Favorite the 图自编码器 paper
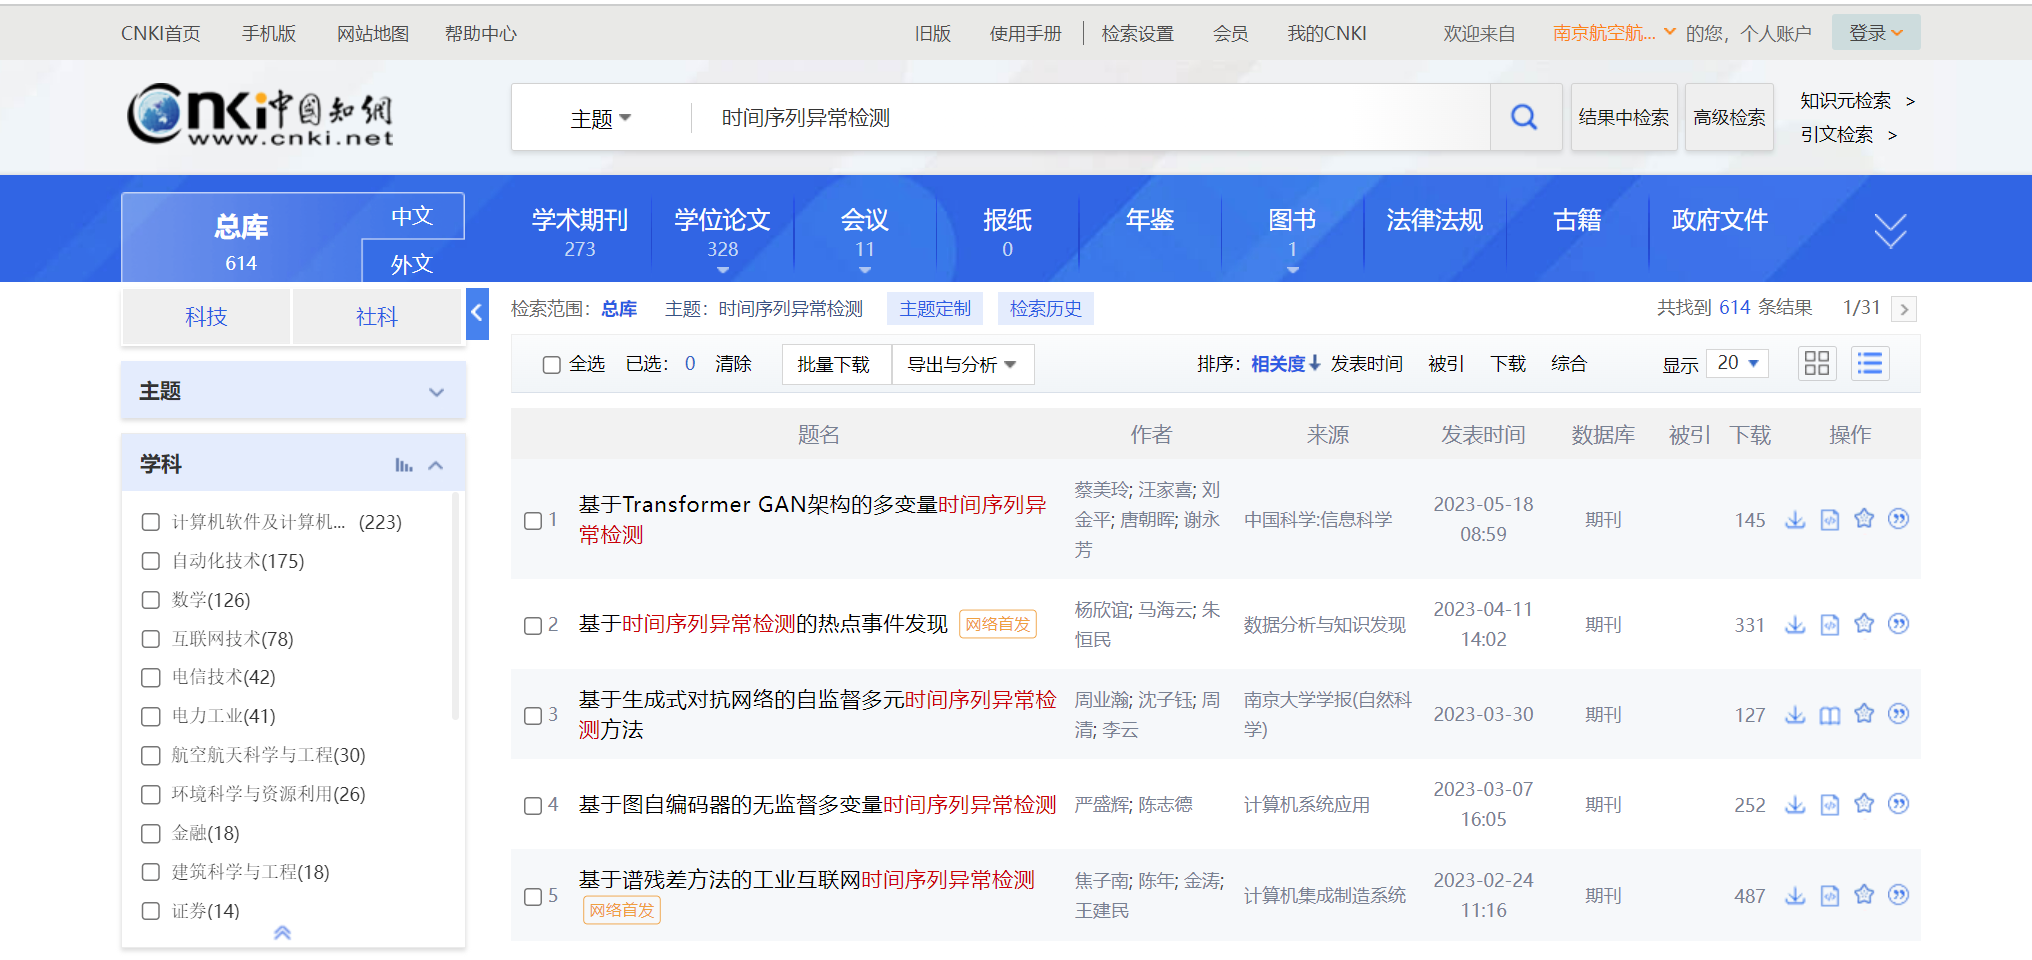The width and height of the screenshot is (2032, 960). click(1864, 803)
